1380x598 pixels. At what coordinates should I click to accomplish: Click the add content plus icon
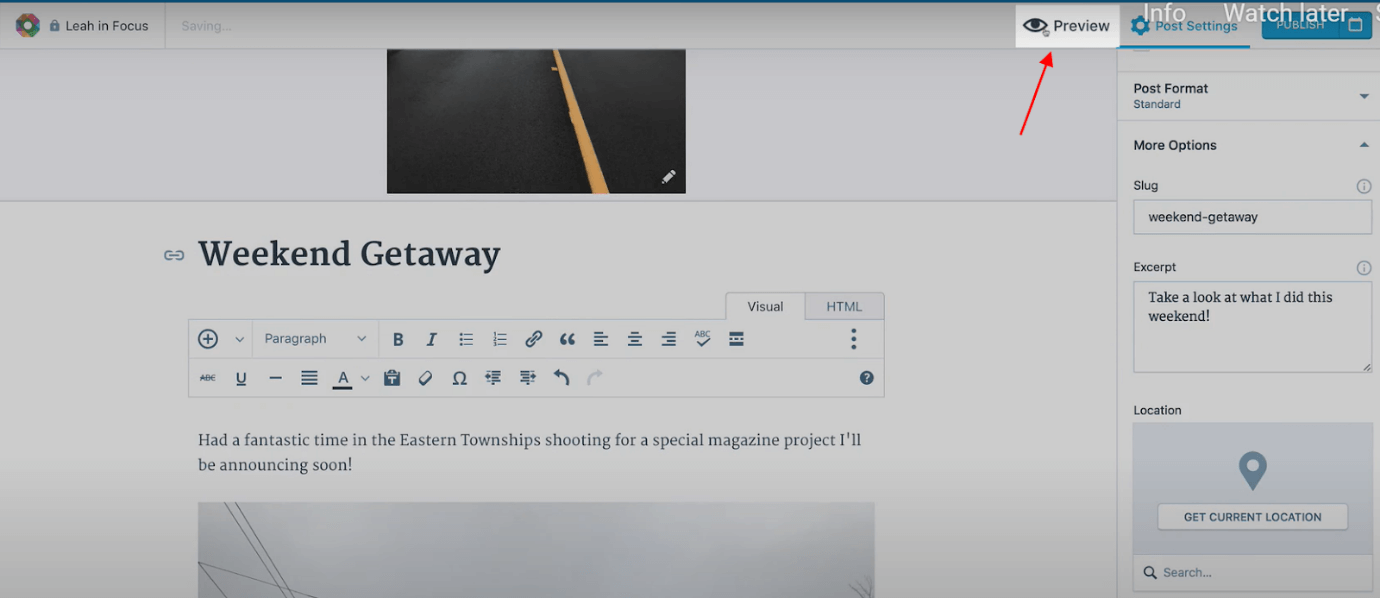208,339
